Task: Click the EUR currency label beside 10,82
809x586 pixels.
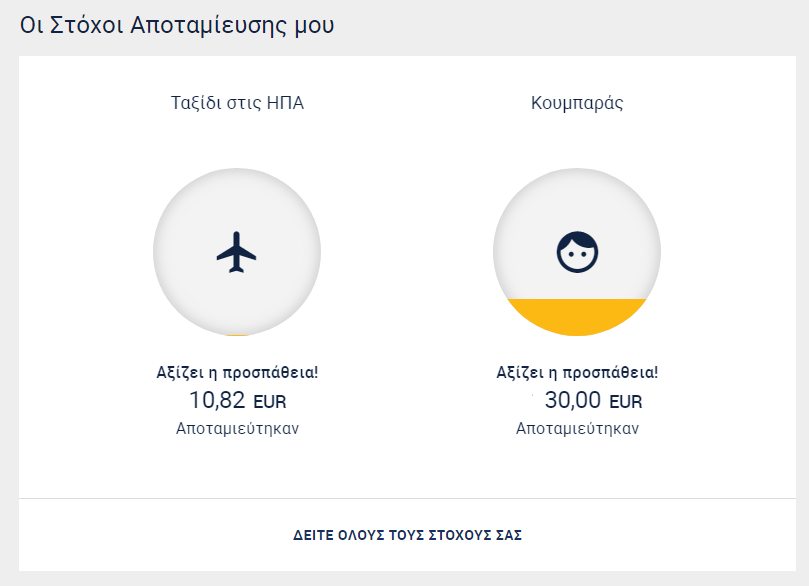Action: (x=269, y=402)
